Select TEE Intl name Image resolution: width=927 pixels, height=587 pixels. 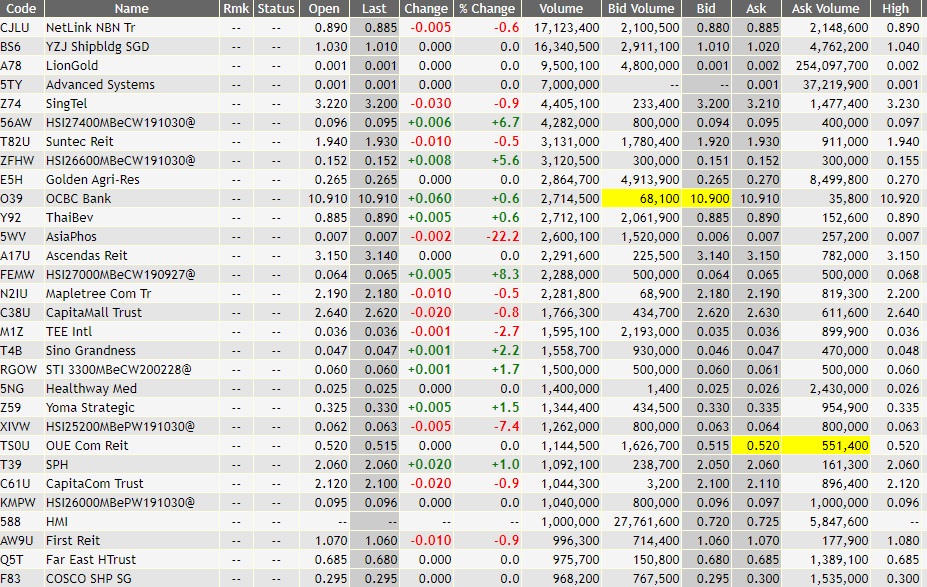coord(69,332)
